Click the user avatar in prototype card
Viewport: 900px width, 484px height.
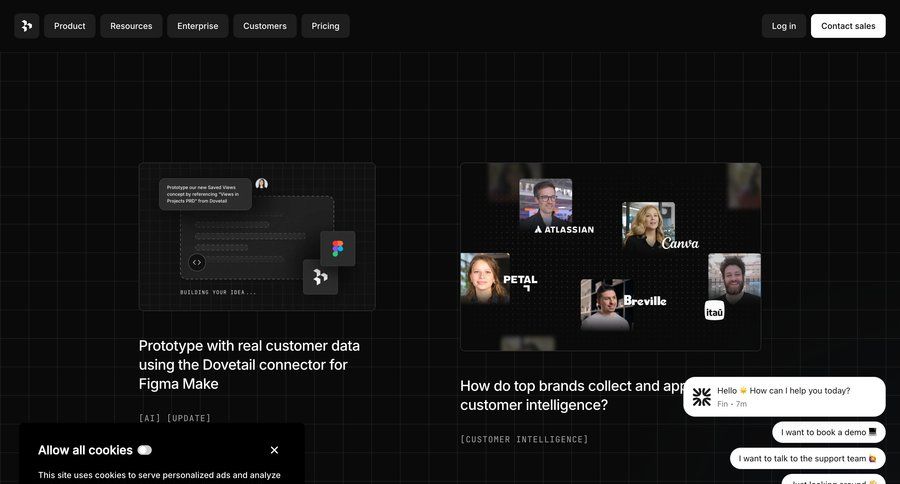click(261, 184)
